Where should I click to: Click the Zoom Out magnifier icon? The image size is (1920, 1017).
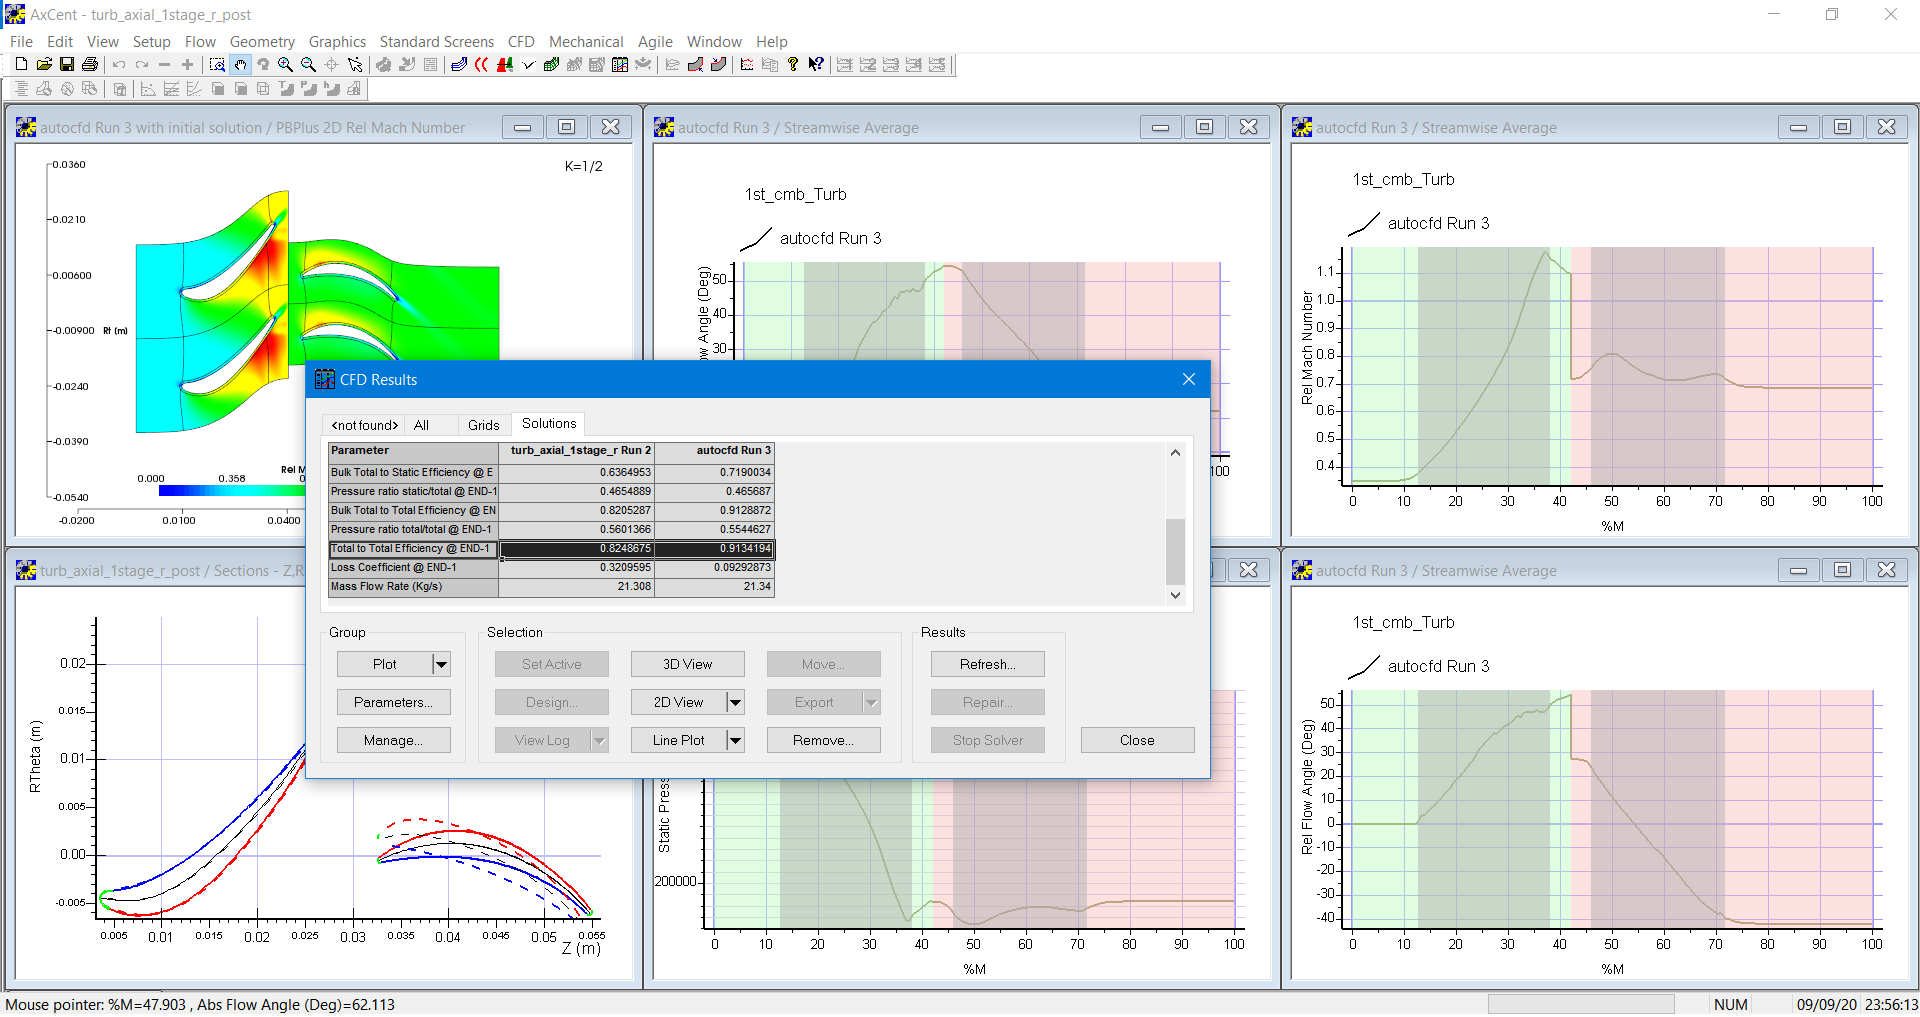(x=308, y=65)
